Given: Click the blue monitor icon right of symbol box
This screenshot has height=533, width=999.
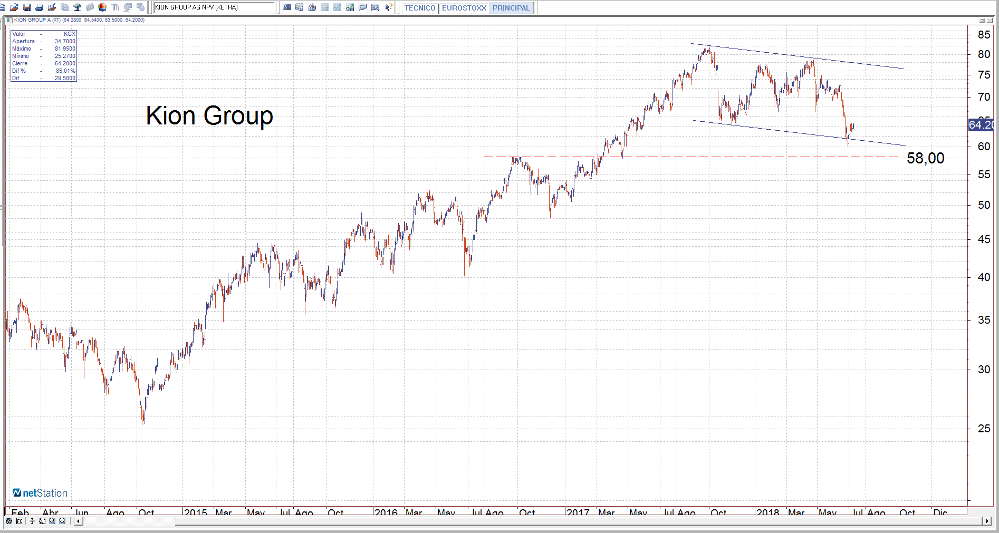Looking at the screenshot, I should 287,8.
